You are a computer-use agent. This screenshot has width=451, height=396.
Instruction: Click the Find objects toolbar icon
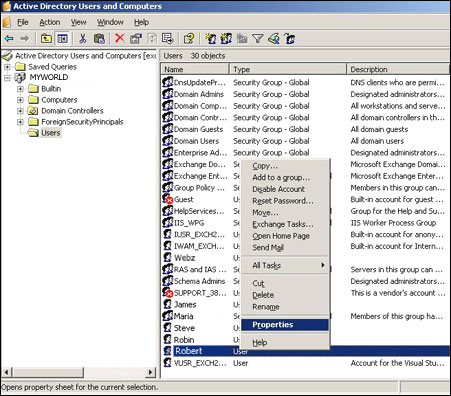[274, 39]
